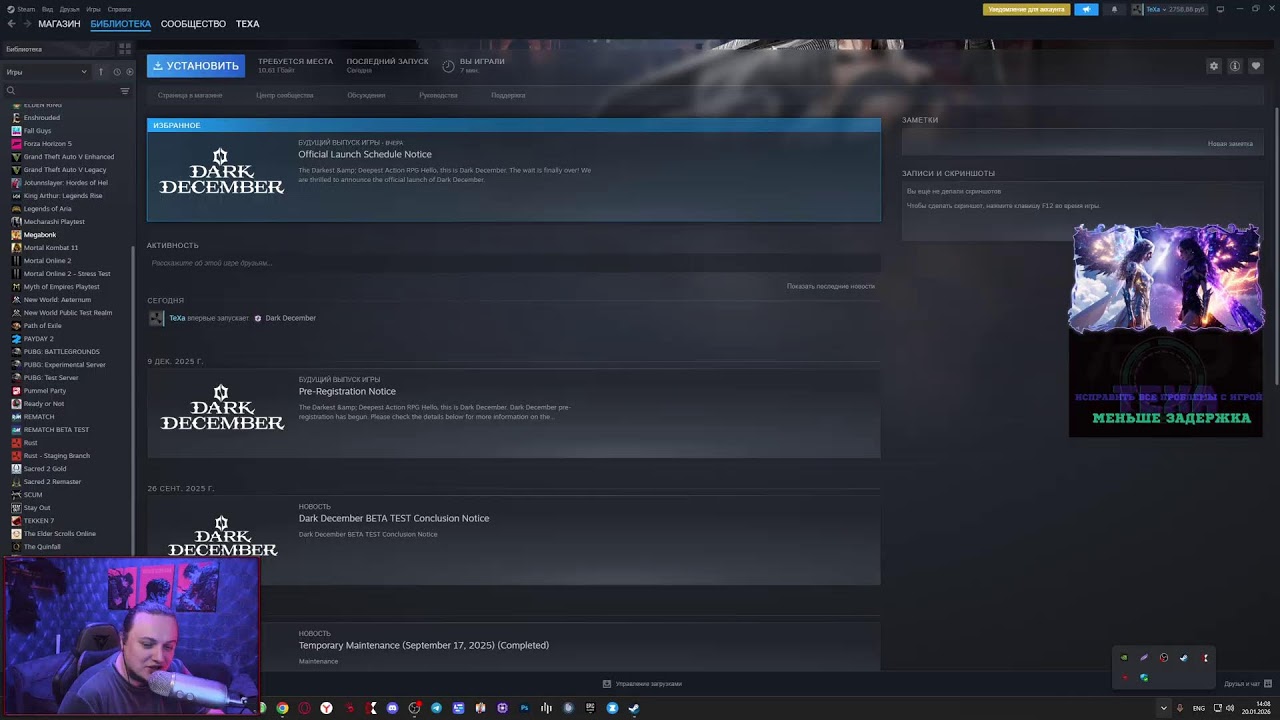Open Dark December thumbnail in featured news

pos(222,171)
